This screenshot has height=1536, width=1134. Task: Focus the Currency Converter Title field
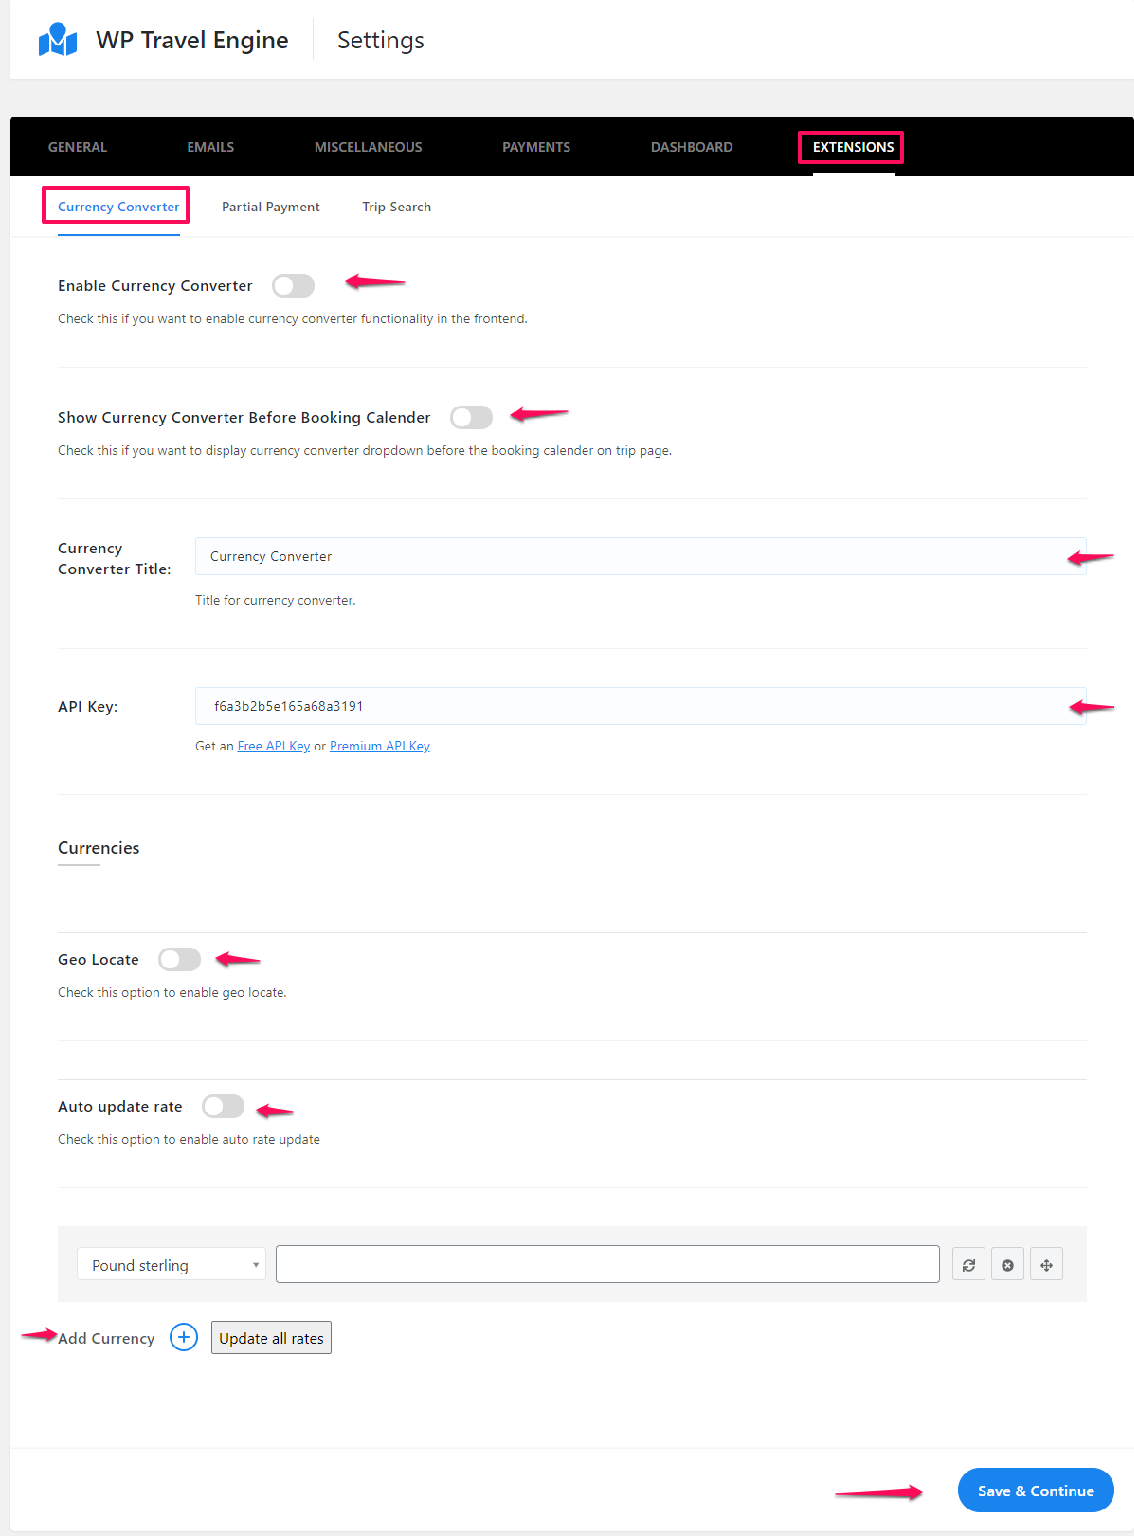pyautogui.click(x=640, y=556)
